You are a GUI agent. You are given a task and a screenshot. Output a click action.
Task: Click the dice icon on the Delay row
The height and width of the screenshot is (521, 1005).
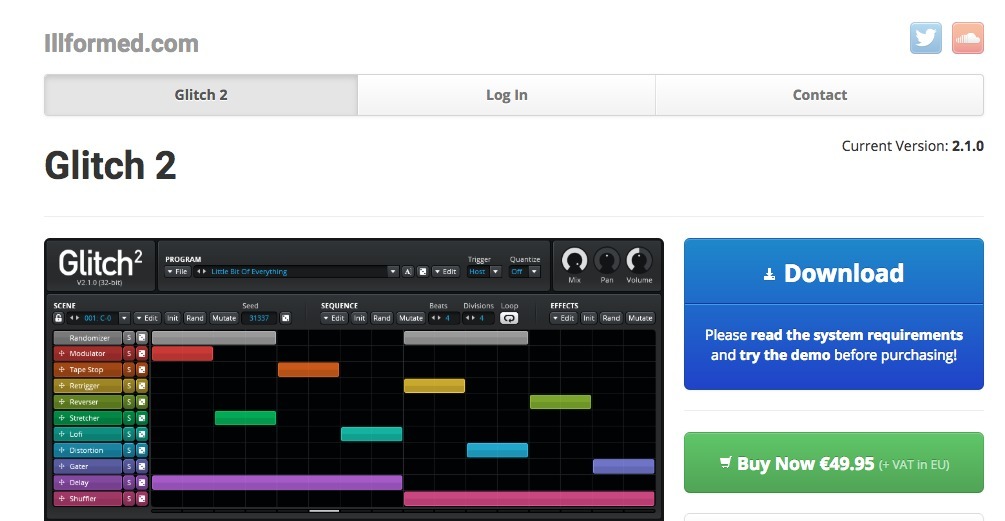tap(142, 483)
